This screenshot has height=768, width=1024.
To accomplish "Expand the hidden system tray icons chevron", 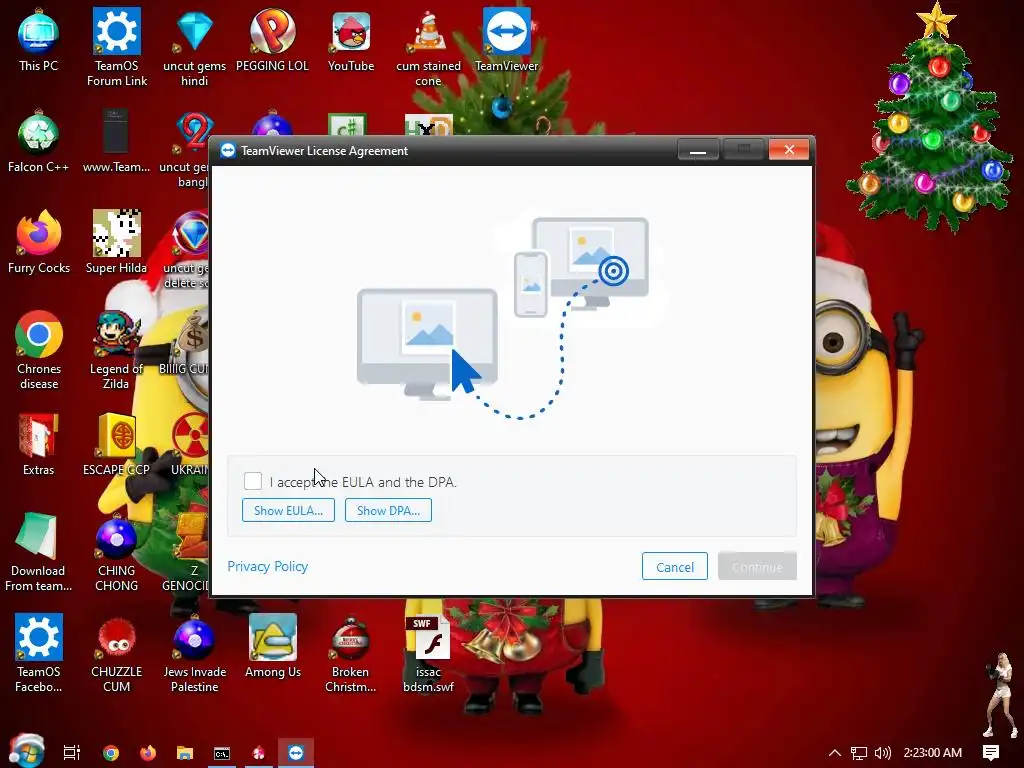I will [835, 753].
